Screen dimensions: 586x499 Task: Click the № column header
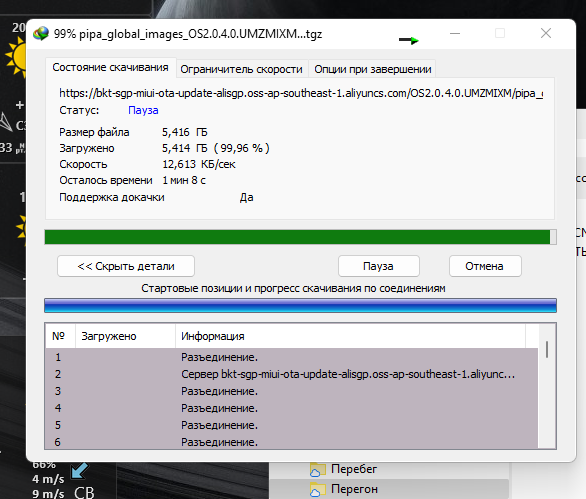pyautogui.click(x=60, y=336)
